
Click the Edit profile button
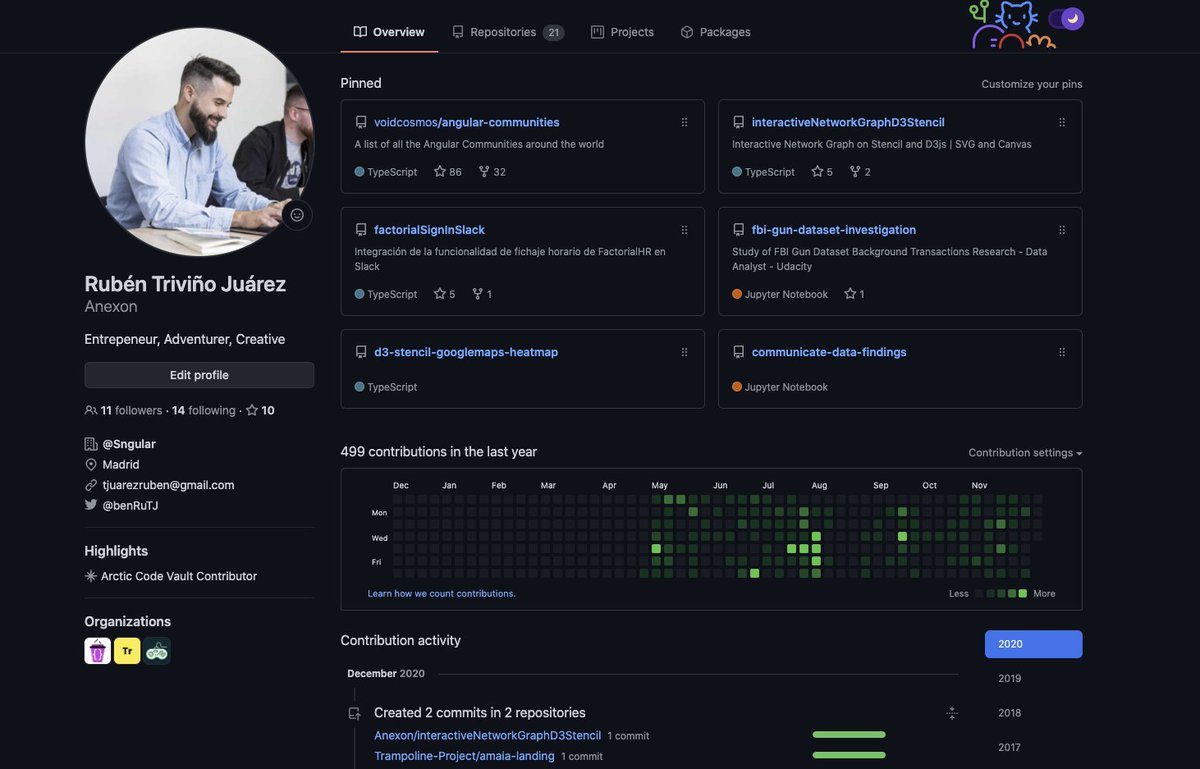(x=198, y=374)
